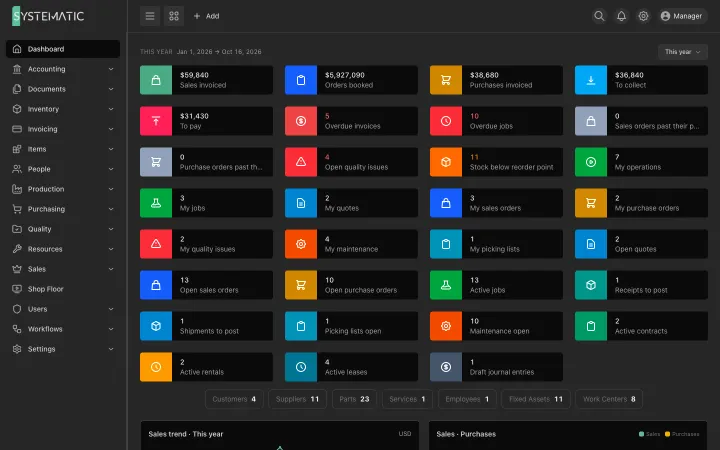Expand the Invoicing sidebar section
Screen dimensions: 720x450
63,129
